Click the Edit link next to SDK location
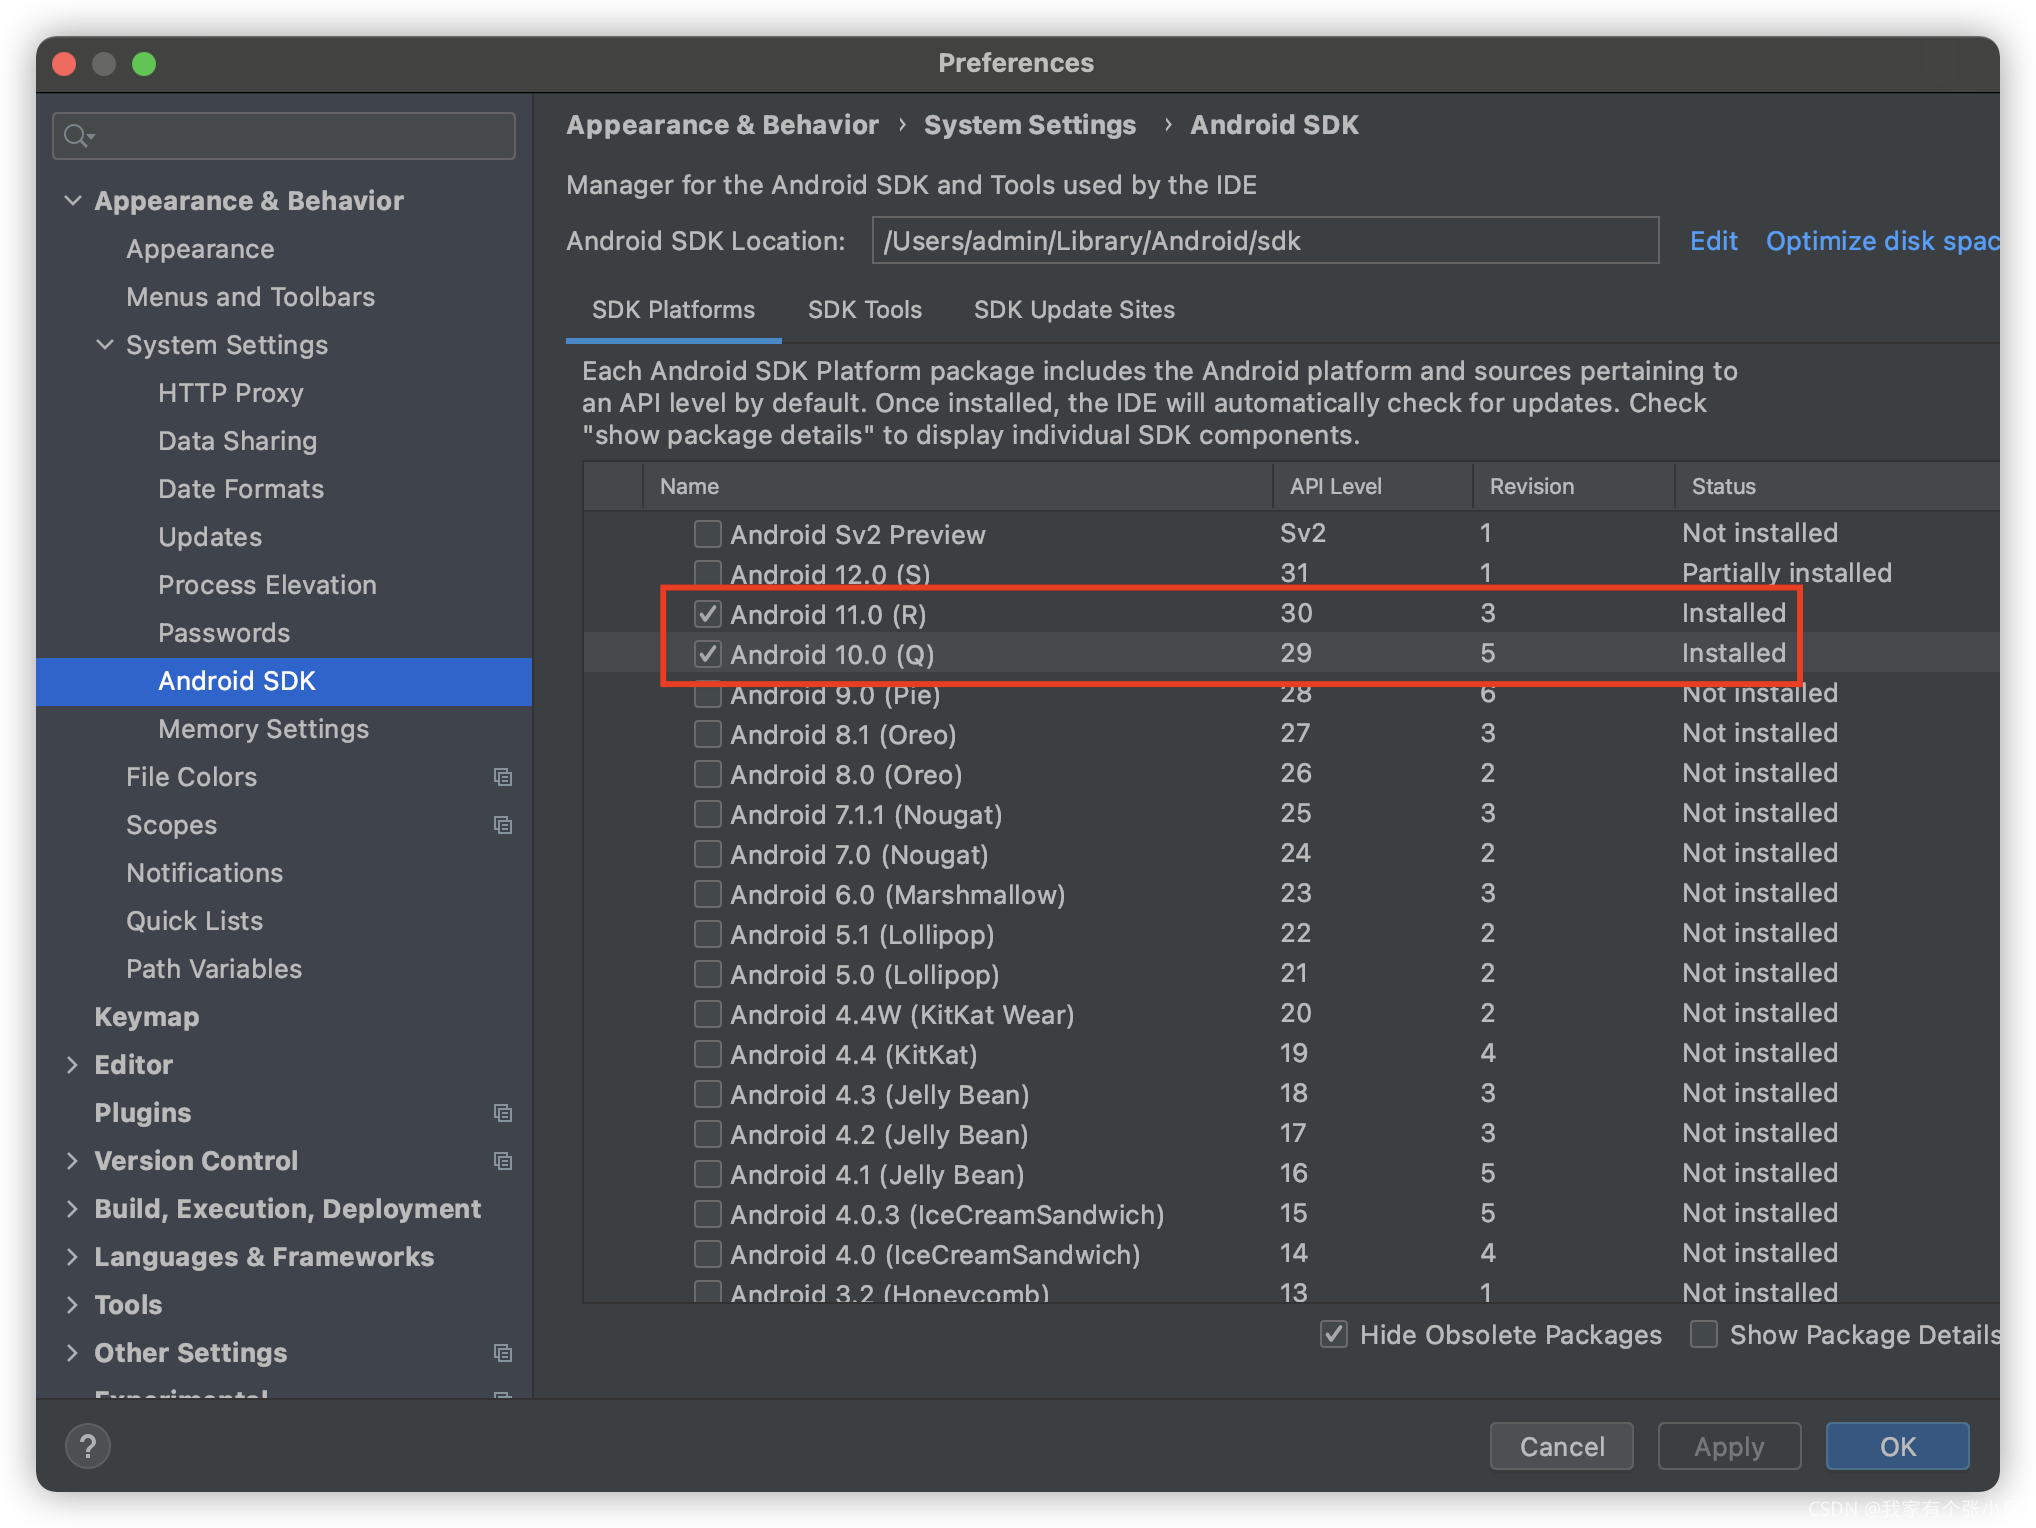The height and width of the screenshot is (1528, 2036). click(x=1713, y=240)
